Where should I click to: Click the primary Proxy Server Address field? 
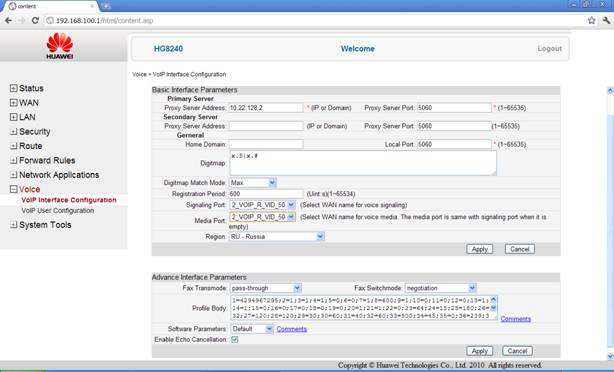[x=266, y=108]
